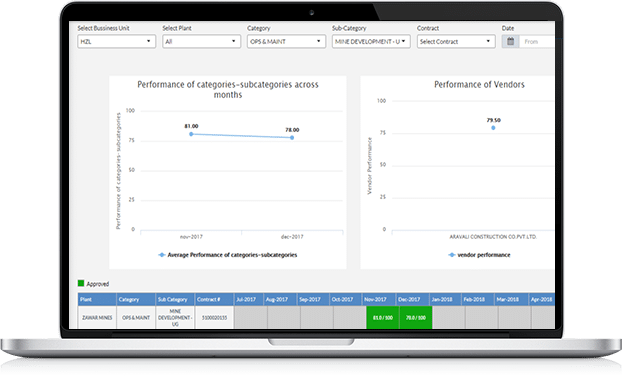Open the Select Contract dropdown
Viewport: 622px width, 376px height.
(x=456, y=41)
